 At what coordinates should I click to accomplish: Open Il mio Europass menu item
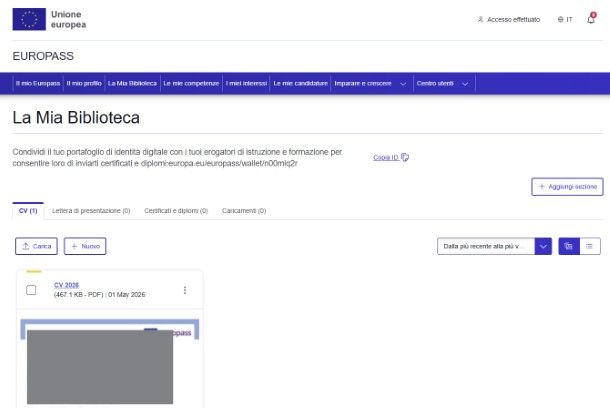[x=38, y=84]
